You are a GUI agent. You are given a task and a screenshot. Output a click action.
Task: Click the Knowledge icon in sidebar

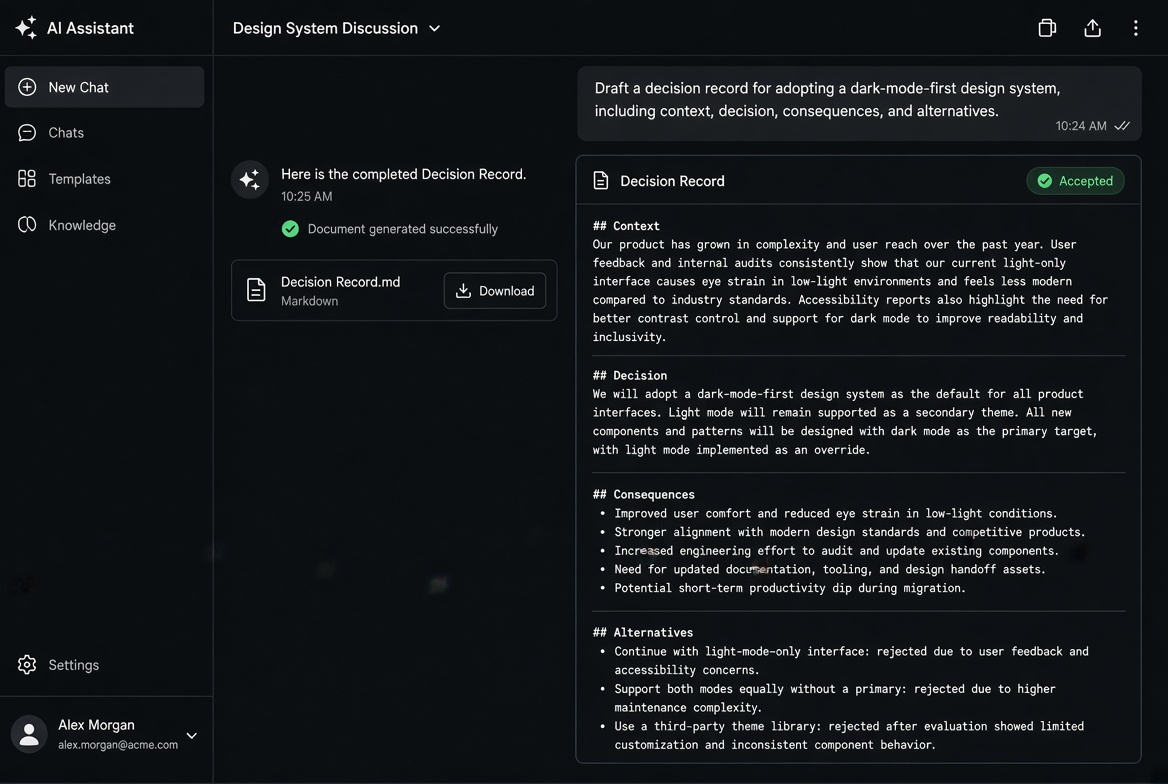pos(27,225)
